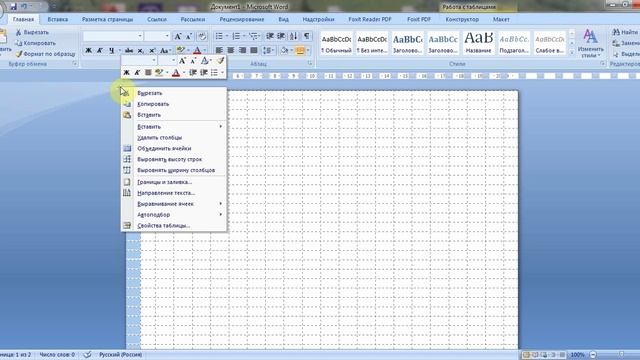Open the Конструктор tab
The height and width of the screenshot is (360, 640).
(462, 19)
